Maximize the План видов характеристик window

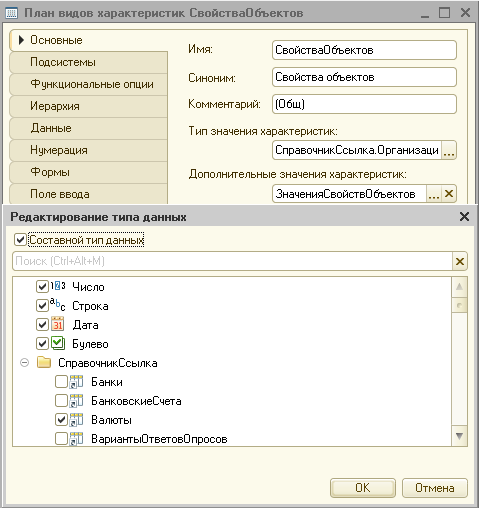point(444,13)
